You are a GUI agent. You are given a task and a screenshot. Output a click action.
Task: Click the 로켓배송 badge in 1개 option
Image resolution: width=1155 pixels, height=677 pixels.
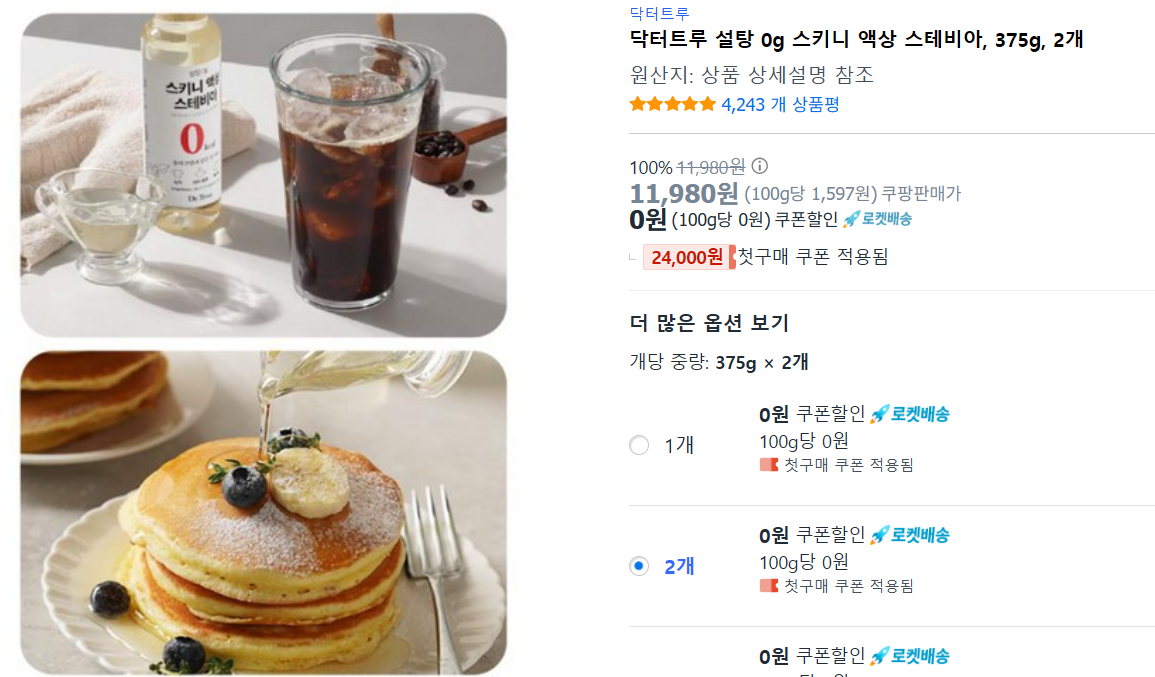(910, 414)
